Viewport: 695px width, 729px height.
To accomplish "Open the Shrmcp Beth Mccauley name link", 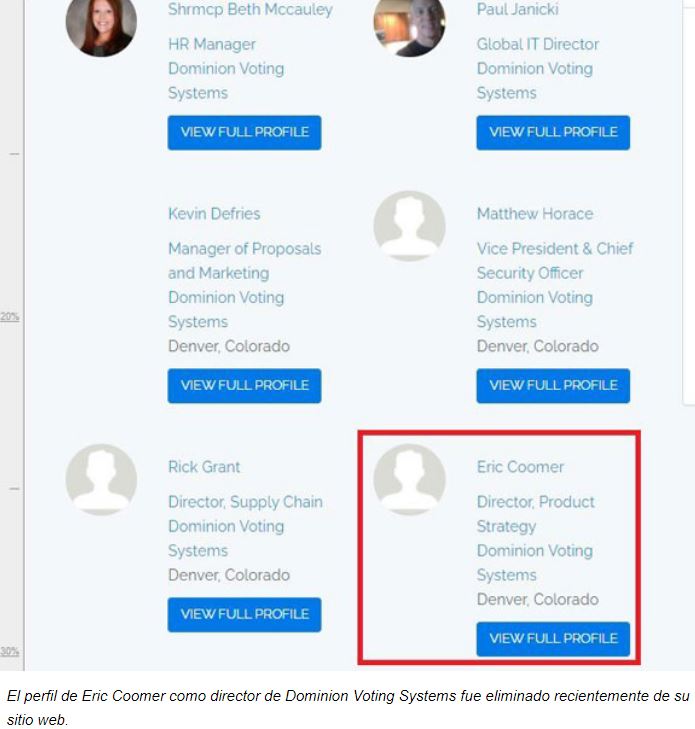I will point(250,9).
